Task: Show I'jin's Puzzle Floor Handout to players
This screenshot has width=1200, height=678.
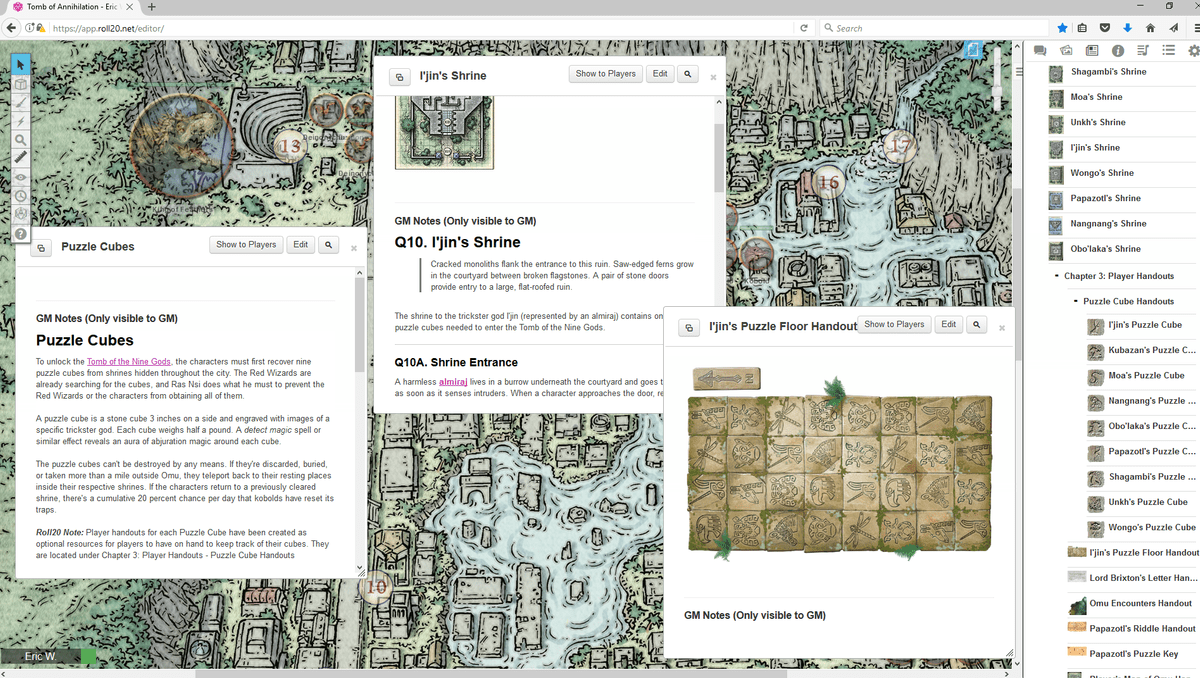Action: [x=893, y=324]
